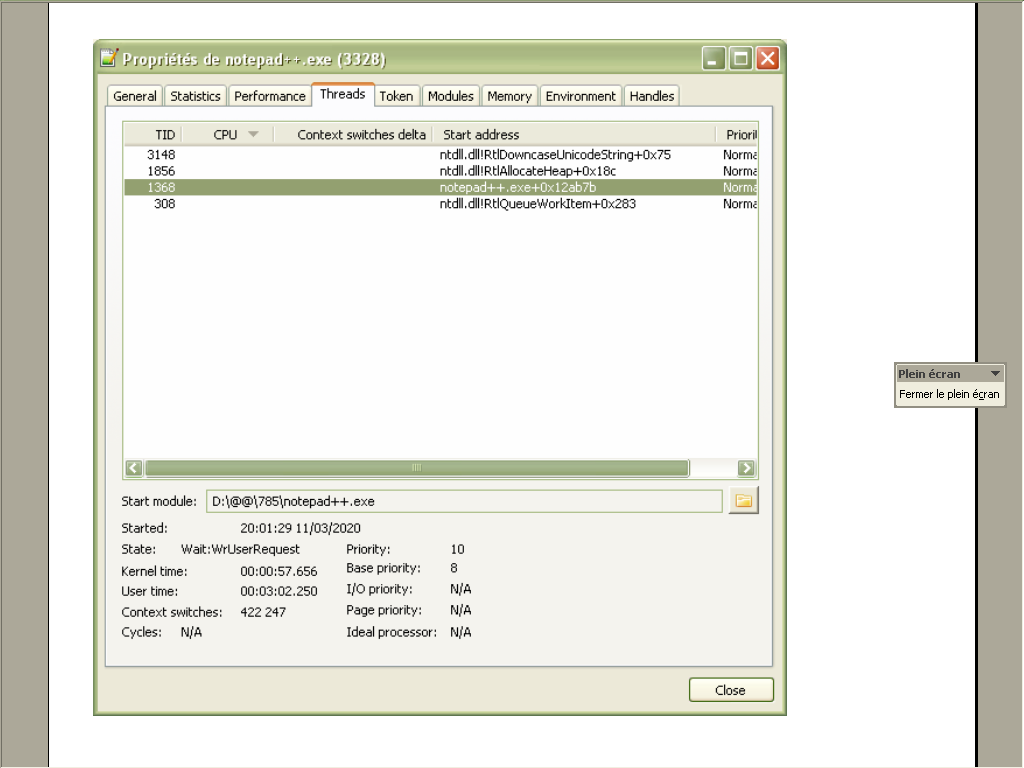The image size is (1024, 768).
Task: Open the start module folder icon
Action: [x=743, y=501]
